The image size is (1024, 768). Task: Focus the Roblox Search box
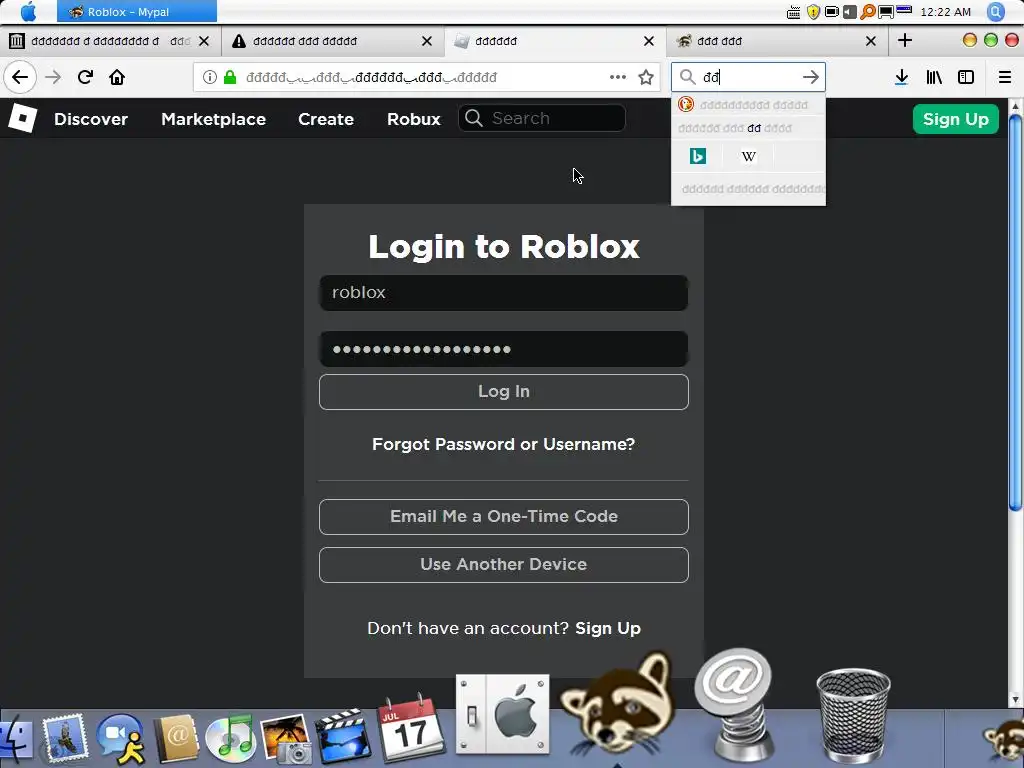(x=542, y=118)
